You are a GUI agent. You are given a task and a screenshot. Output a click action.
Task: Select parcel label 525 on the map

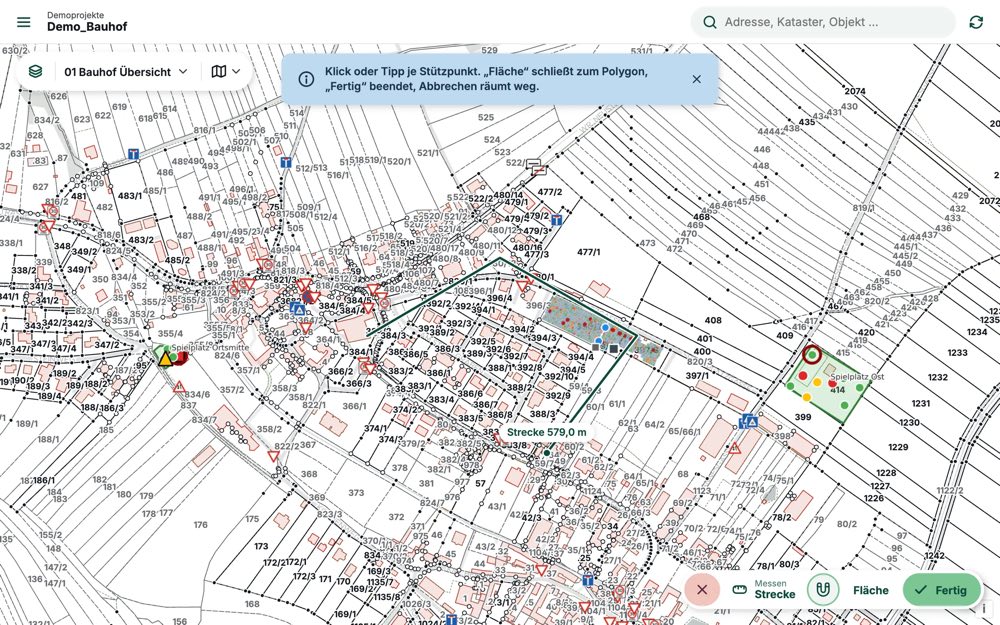tap(485, 117)
